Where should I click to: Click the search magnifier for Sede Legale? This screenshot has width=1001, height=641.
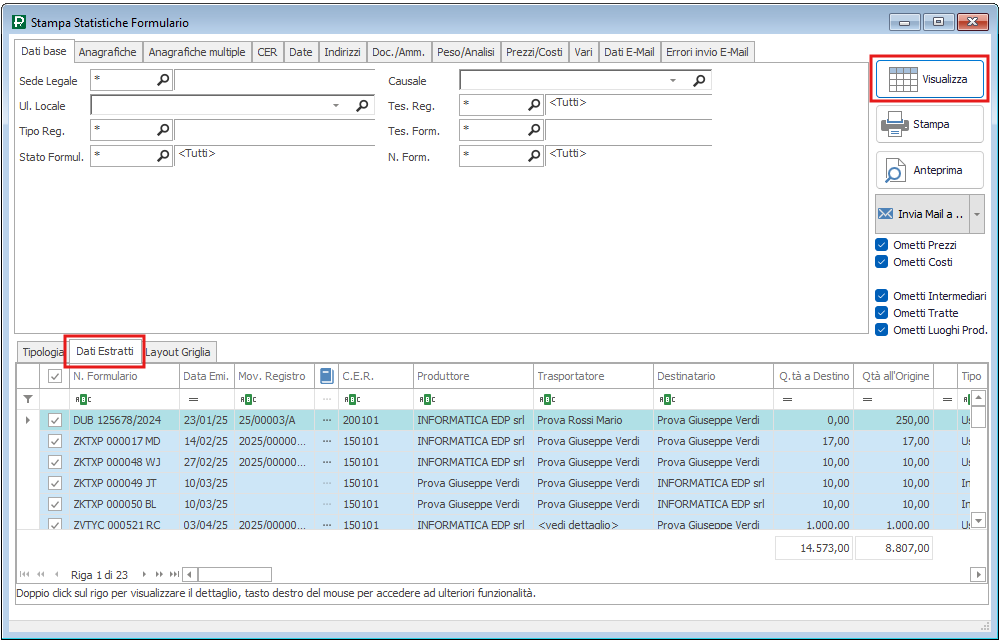click(163, 81)
